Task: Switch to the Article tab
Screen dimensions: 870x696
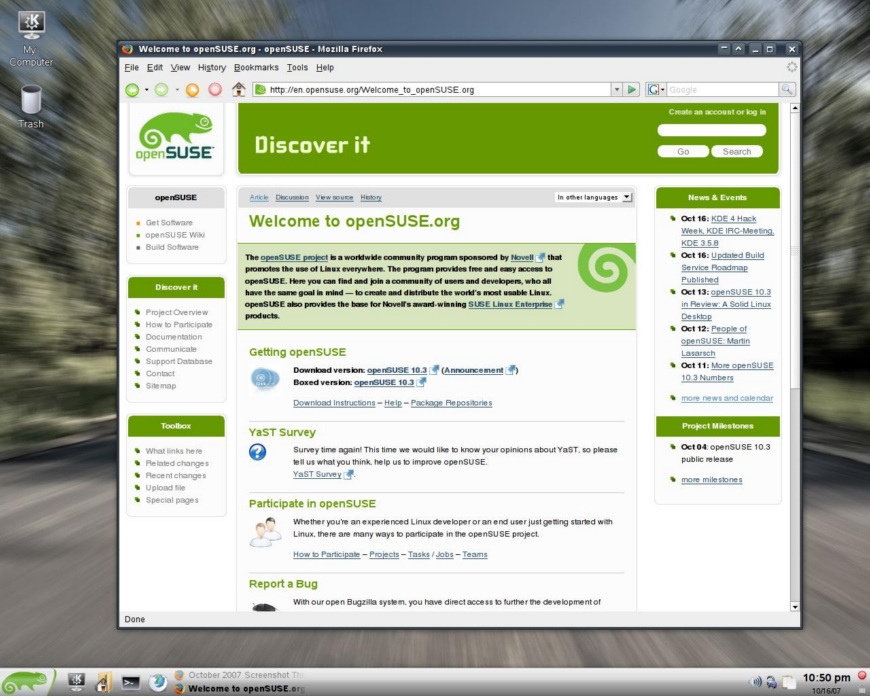Action: [259, 197]
